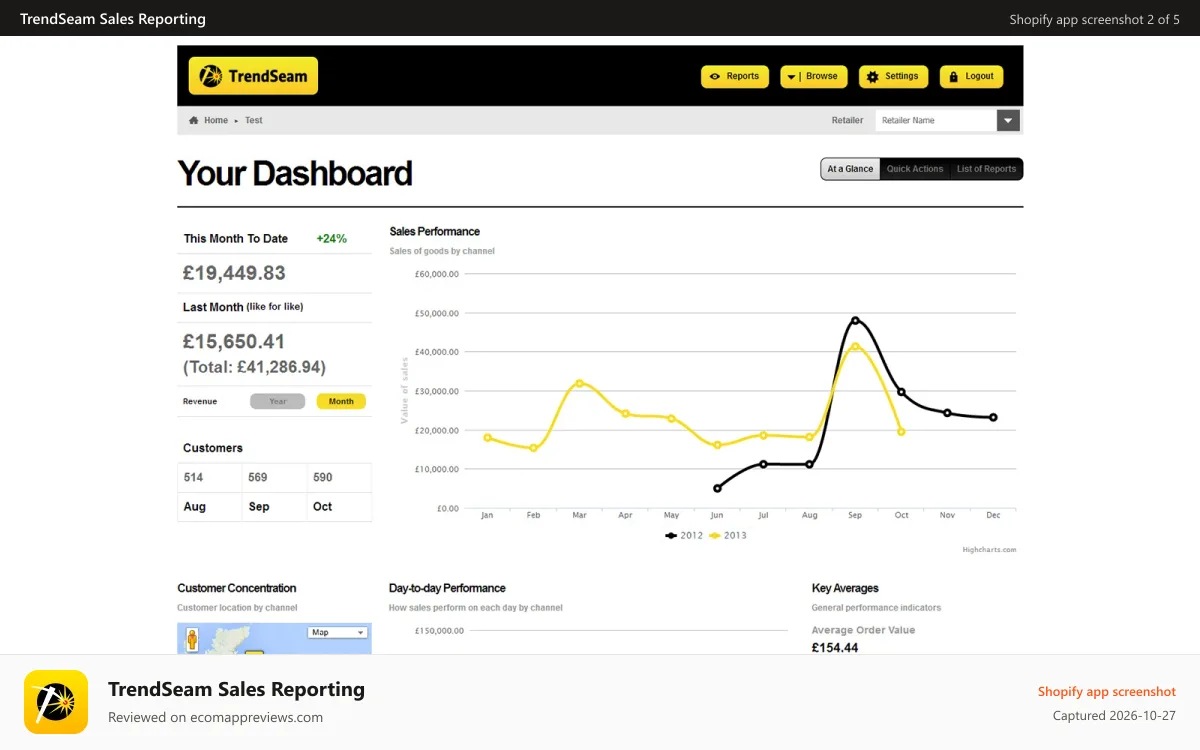Toggle the 2012 series in chart legend
Viewport: 1200px width, 750px height.
click(x=685, y=535)
